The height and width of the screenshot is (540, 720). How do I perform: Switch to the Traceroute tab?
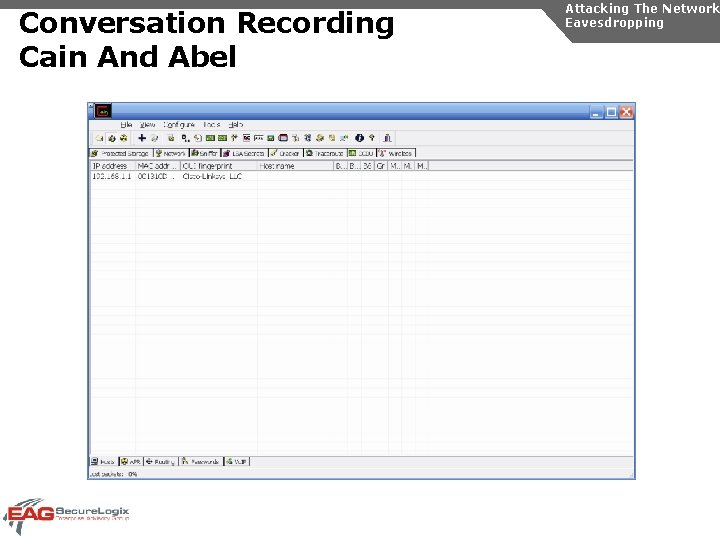(325, 153)
